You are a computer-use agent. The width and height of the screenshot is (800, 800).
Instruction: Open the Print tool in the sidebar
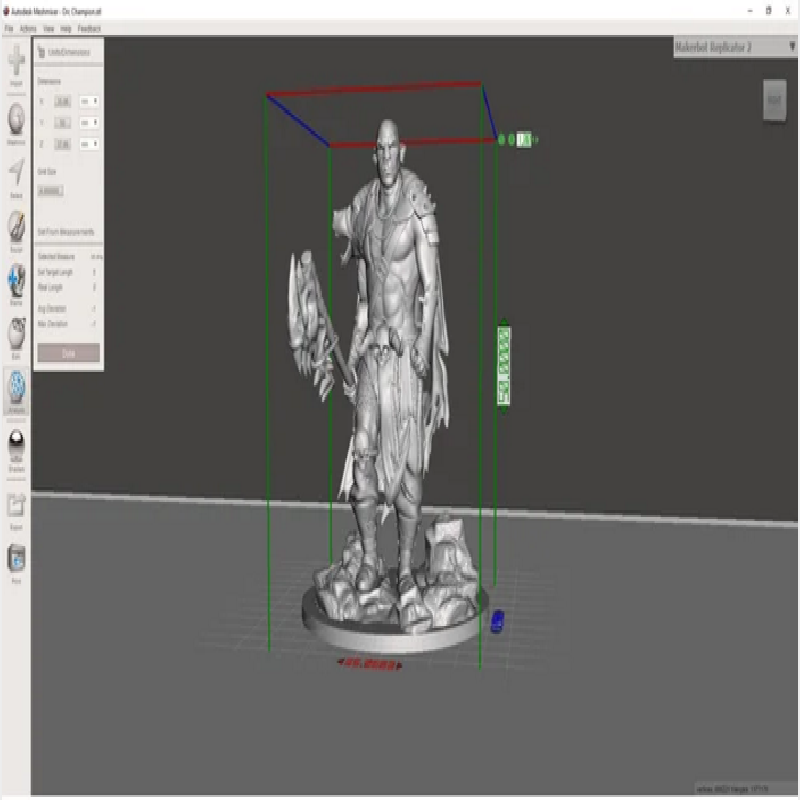click(x=16, y=558)
